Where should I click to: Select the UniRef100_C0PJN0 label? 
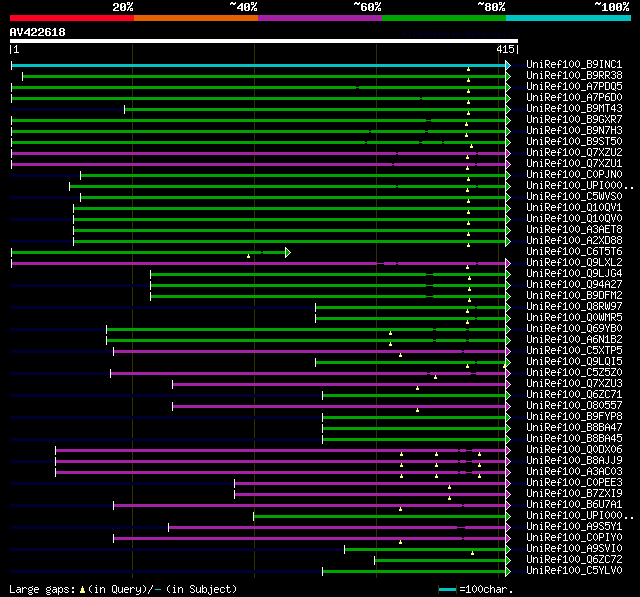point(574,175)
